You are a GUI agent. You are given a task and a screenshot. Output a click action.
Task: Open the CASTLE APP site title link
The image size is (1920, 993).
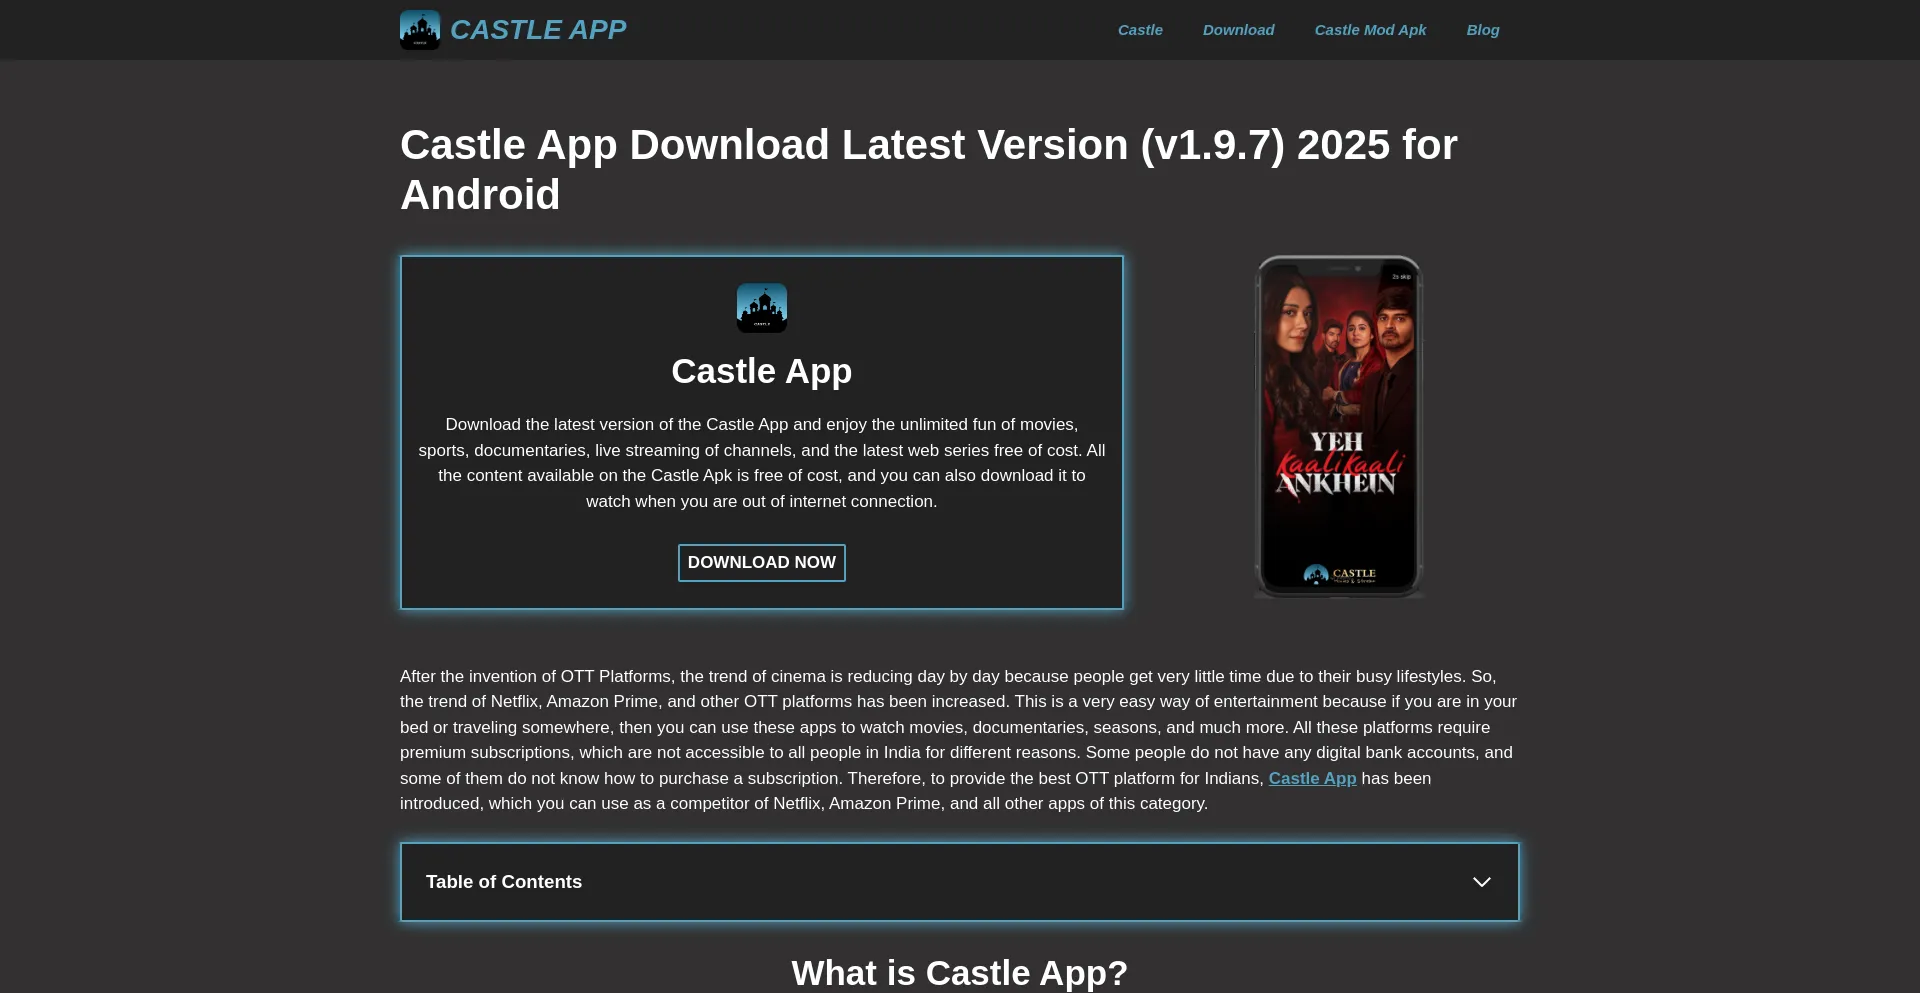[x=538, y=30]
